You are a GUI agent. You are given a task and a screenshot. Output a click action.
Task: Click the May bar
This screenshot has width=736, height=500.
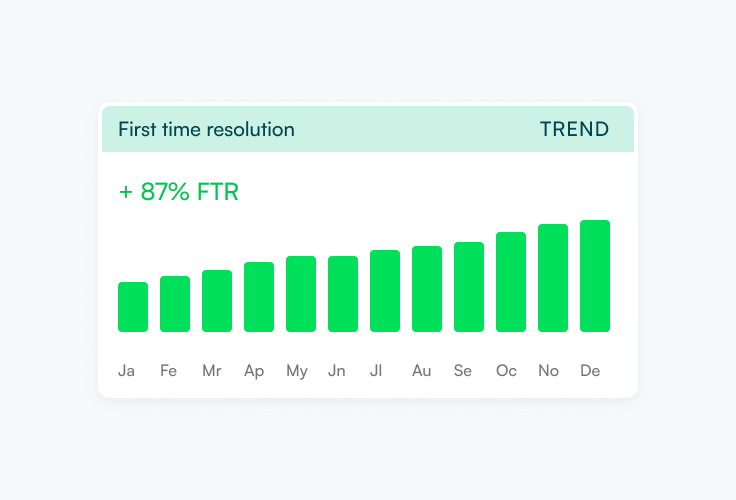[301, 294]
